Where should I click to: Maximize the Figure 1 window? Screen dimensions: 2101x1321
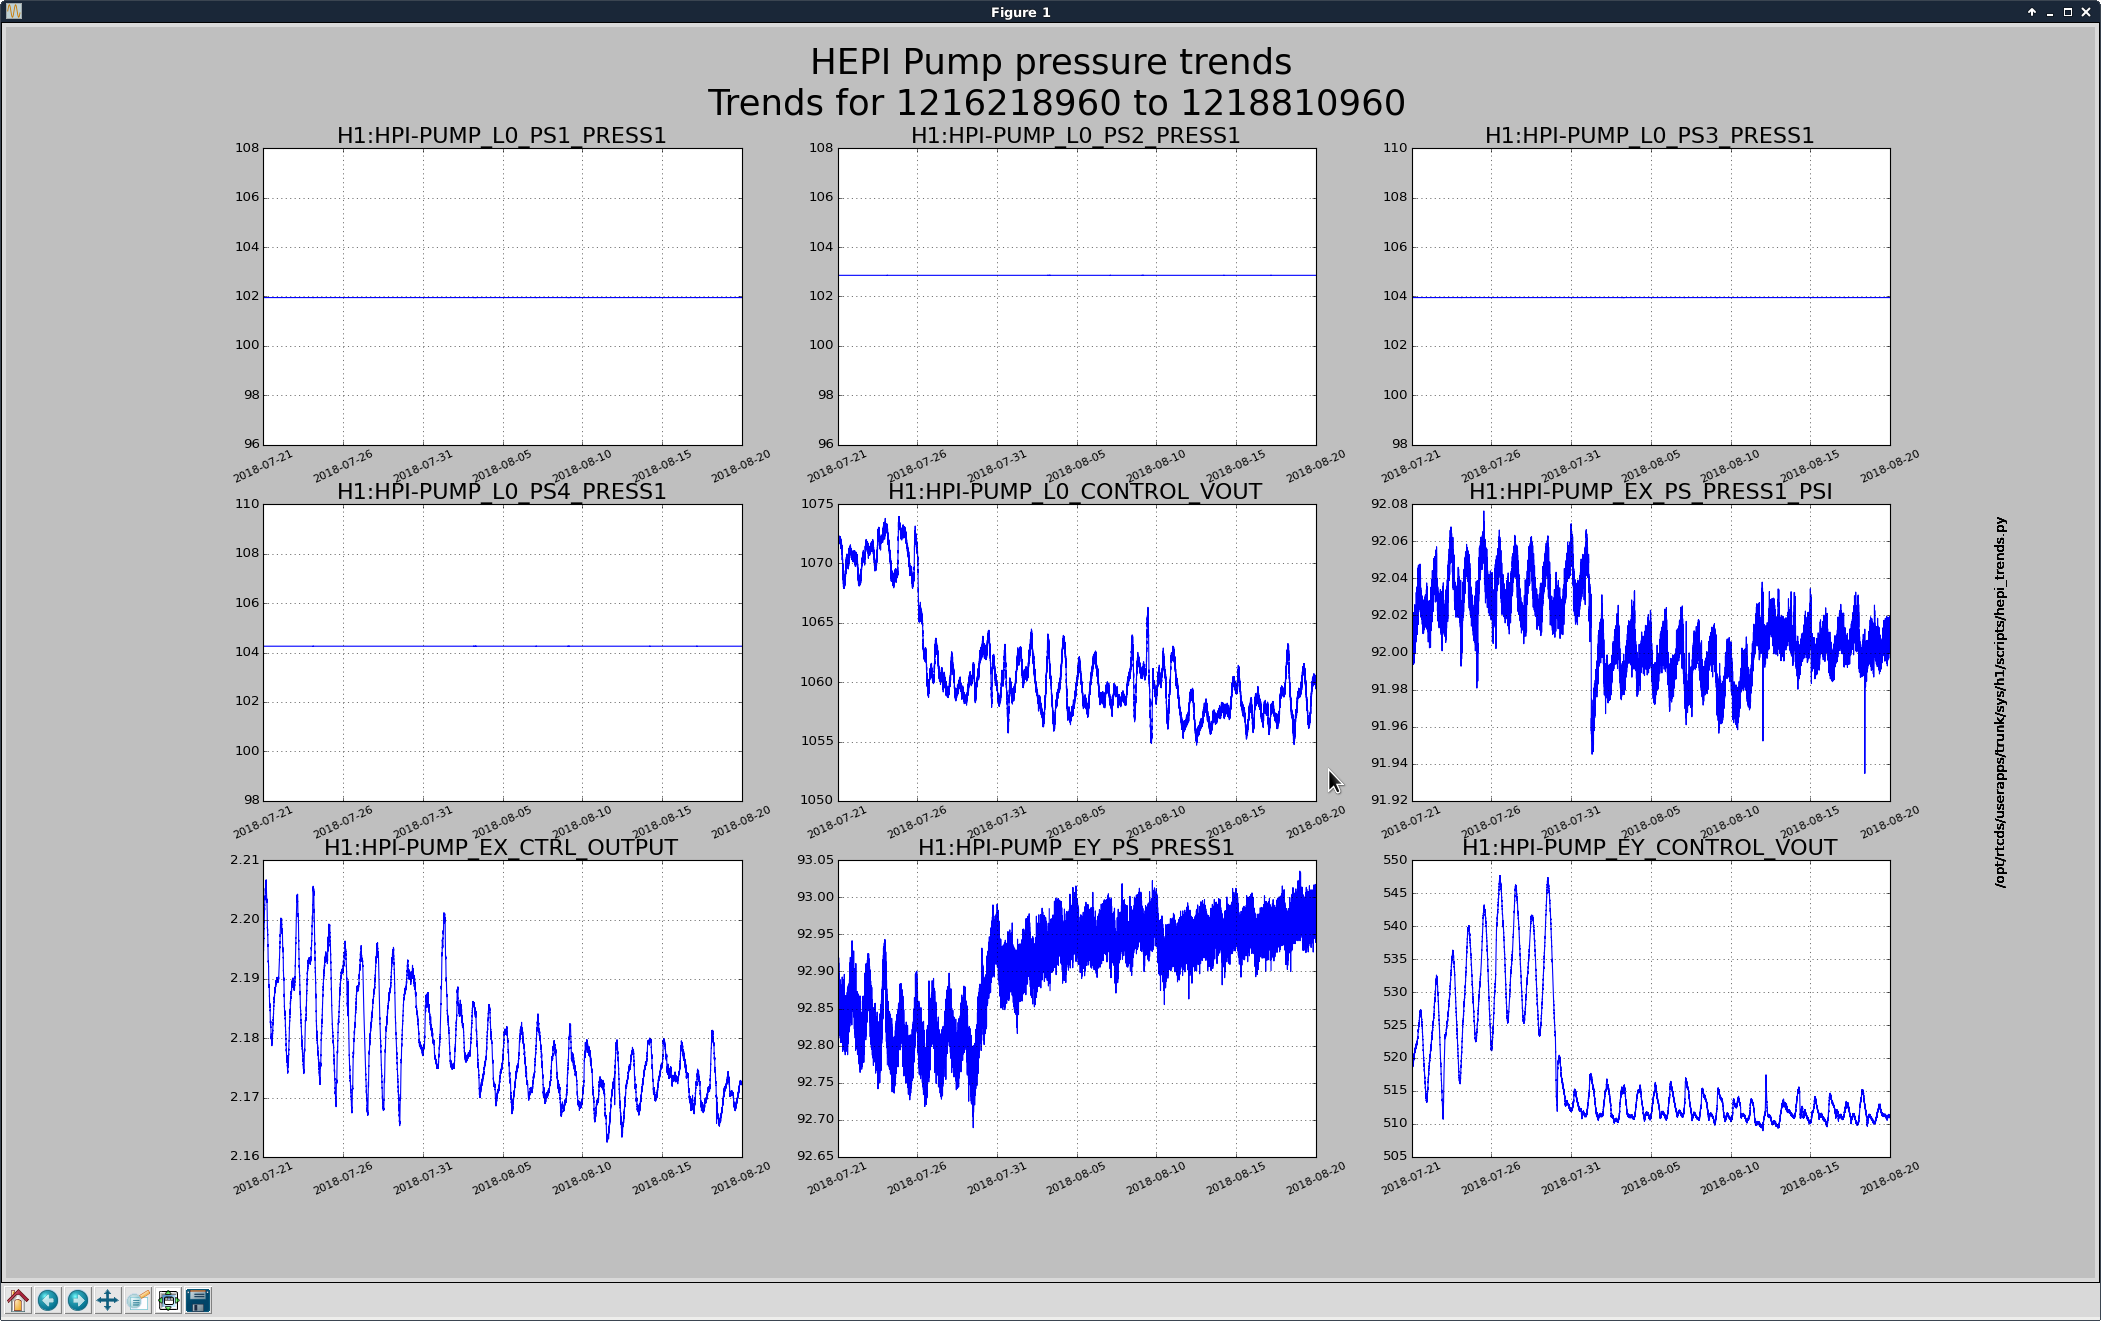coord(2067,12)
